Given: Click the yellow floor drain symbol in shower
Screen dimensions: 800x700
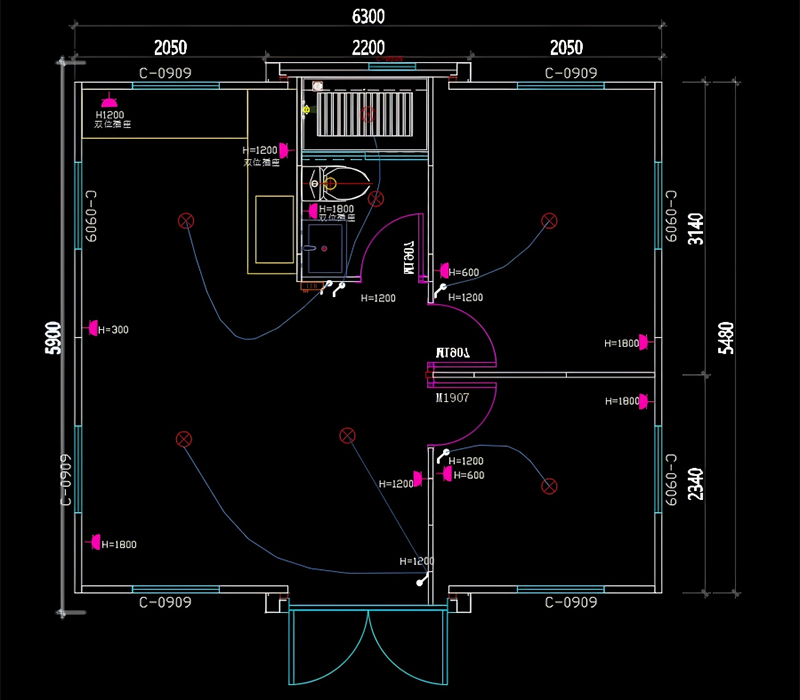Looking at the screenshot, I should (306, 110).
